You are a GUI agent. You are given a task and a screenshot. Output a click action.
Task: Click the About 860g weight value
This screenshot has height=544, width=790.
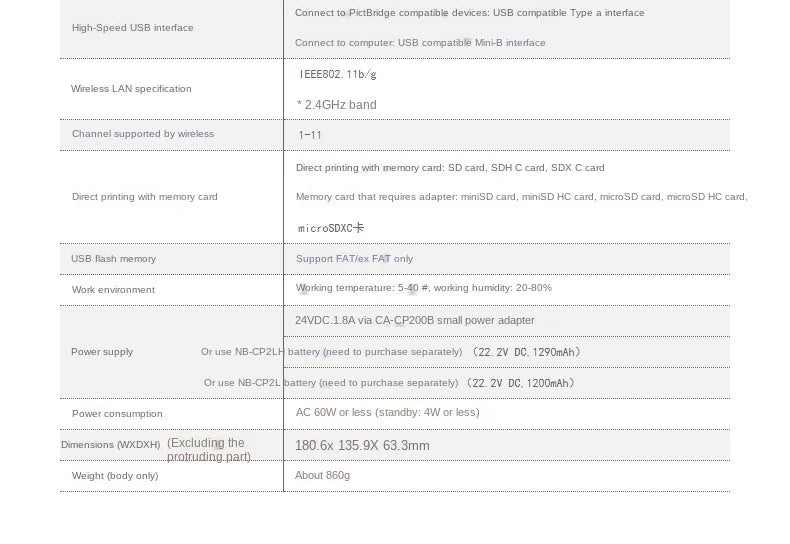click(322, 475)
